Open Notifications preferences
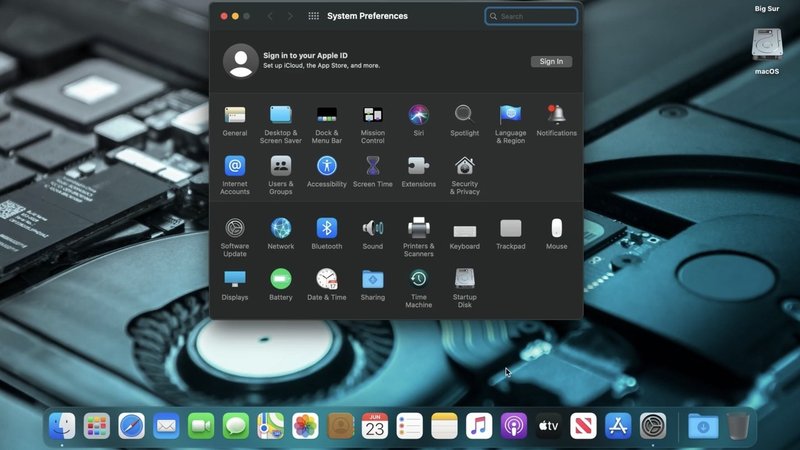 (556, 121)
